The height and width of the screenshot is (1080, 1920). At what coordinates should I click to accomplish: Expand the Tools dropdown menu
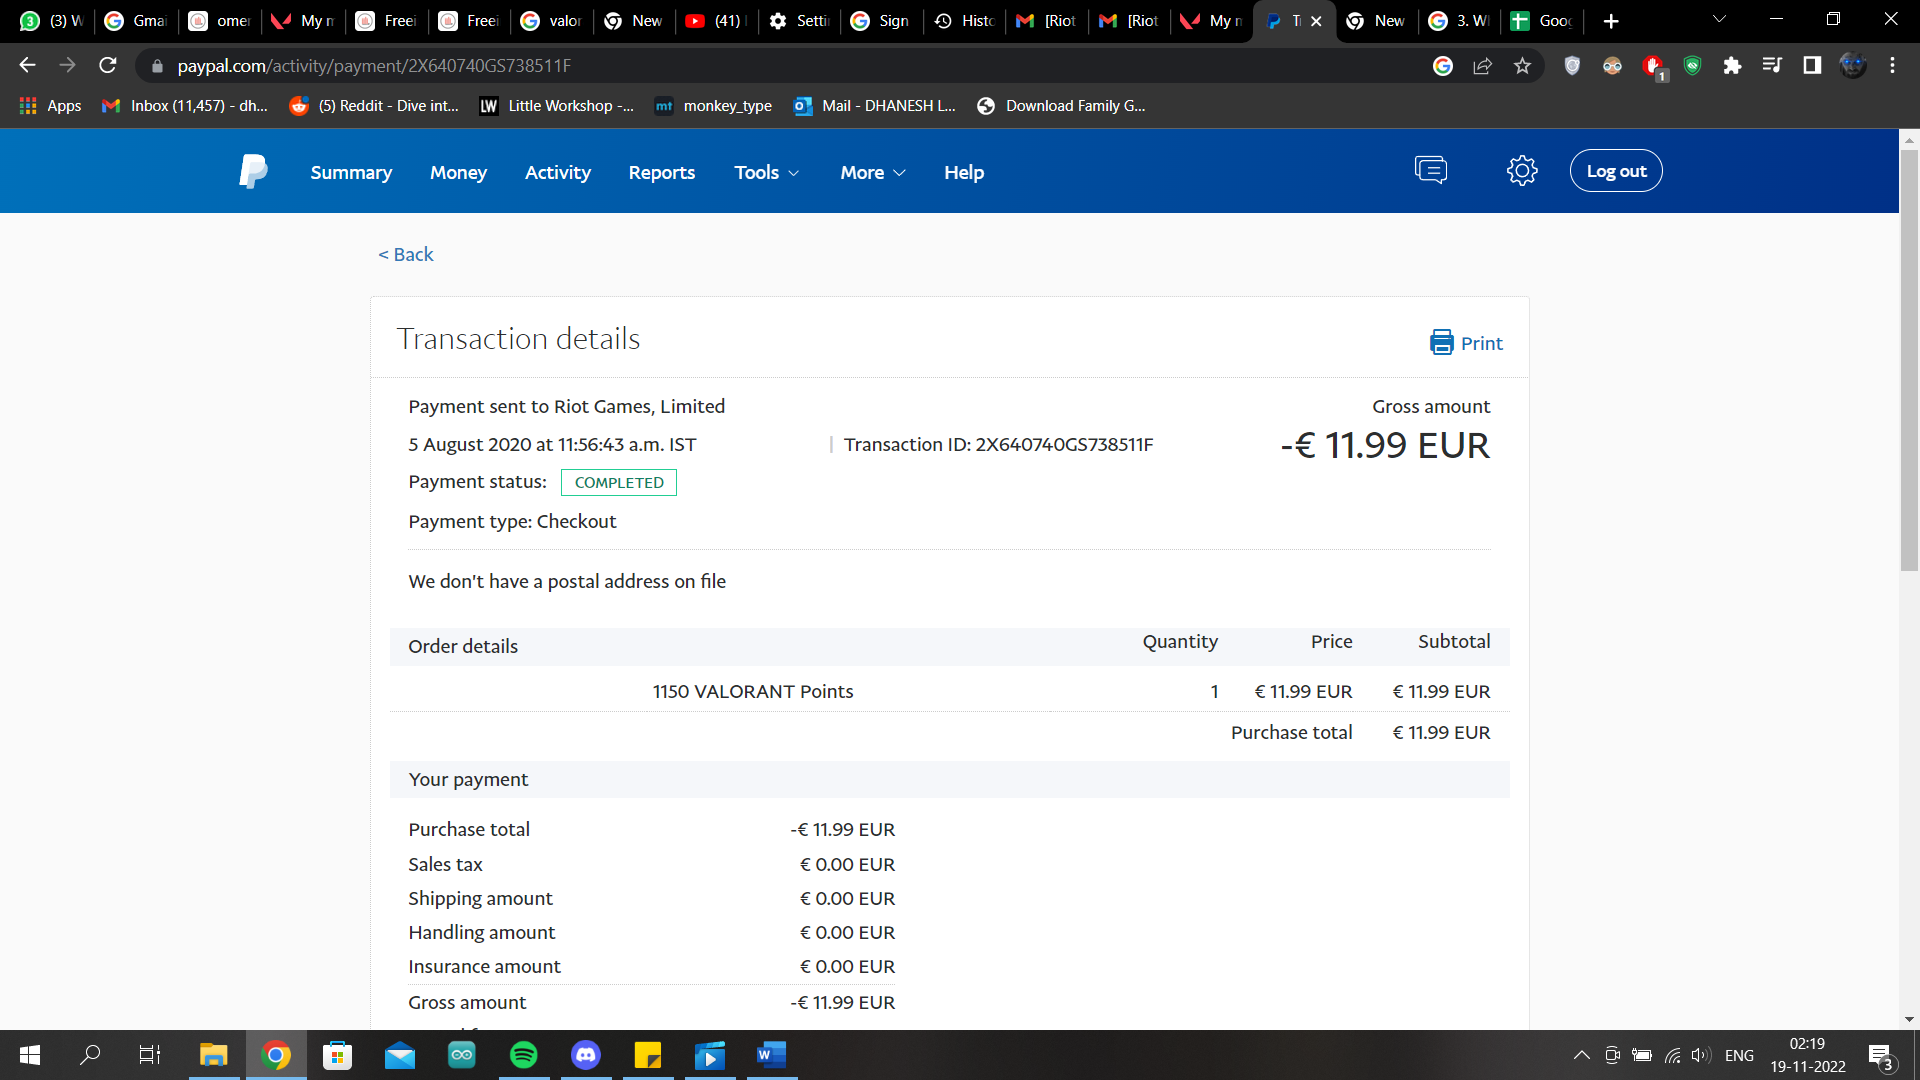[766, 172]
